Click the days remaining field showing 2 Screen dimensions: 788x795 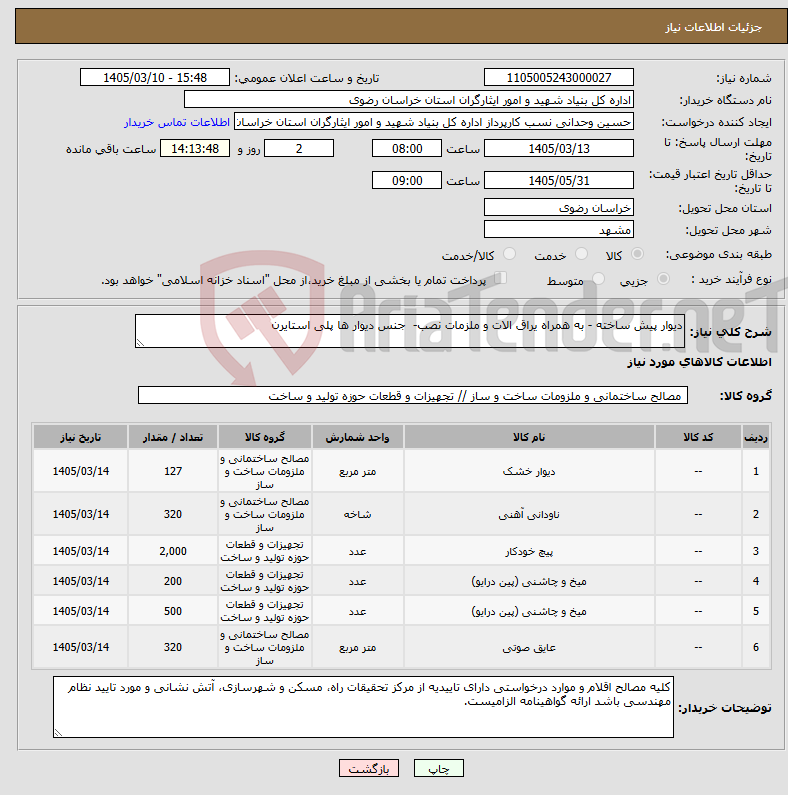pyautogui.click(x=299, y=149)
